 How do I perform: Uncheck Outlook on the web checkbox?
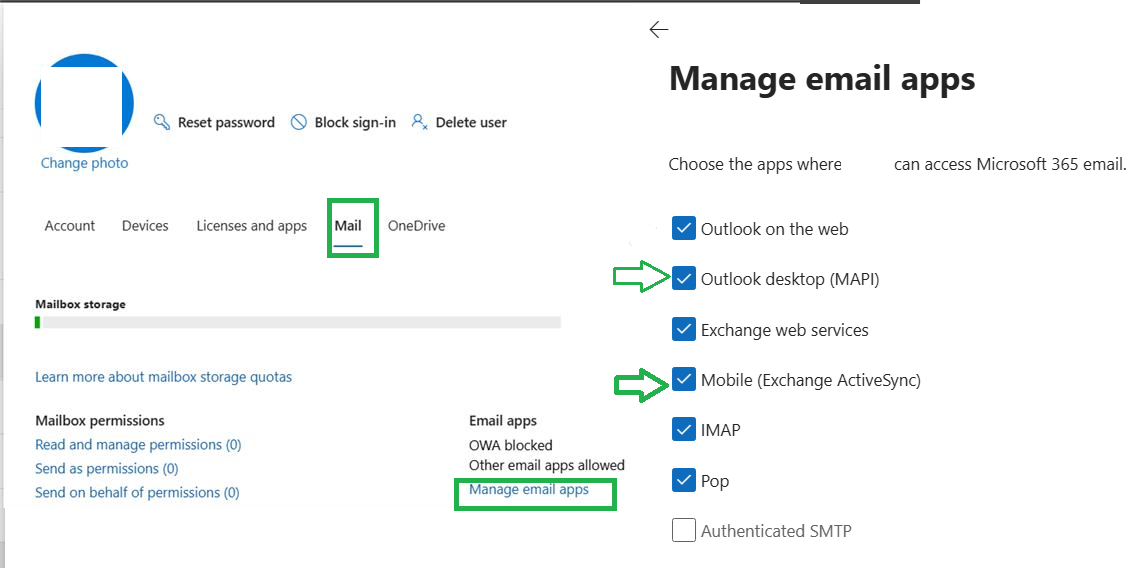(684, 228)
